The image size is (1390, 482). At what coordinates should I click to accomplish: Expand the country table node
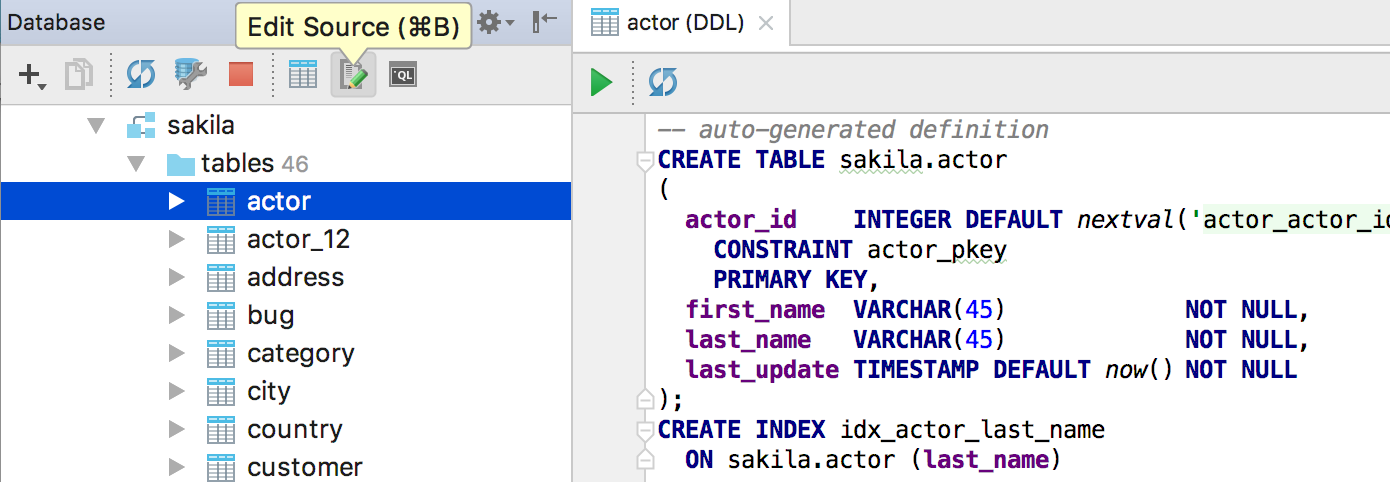(x=177, y=430)
